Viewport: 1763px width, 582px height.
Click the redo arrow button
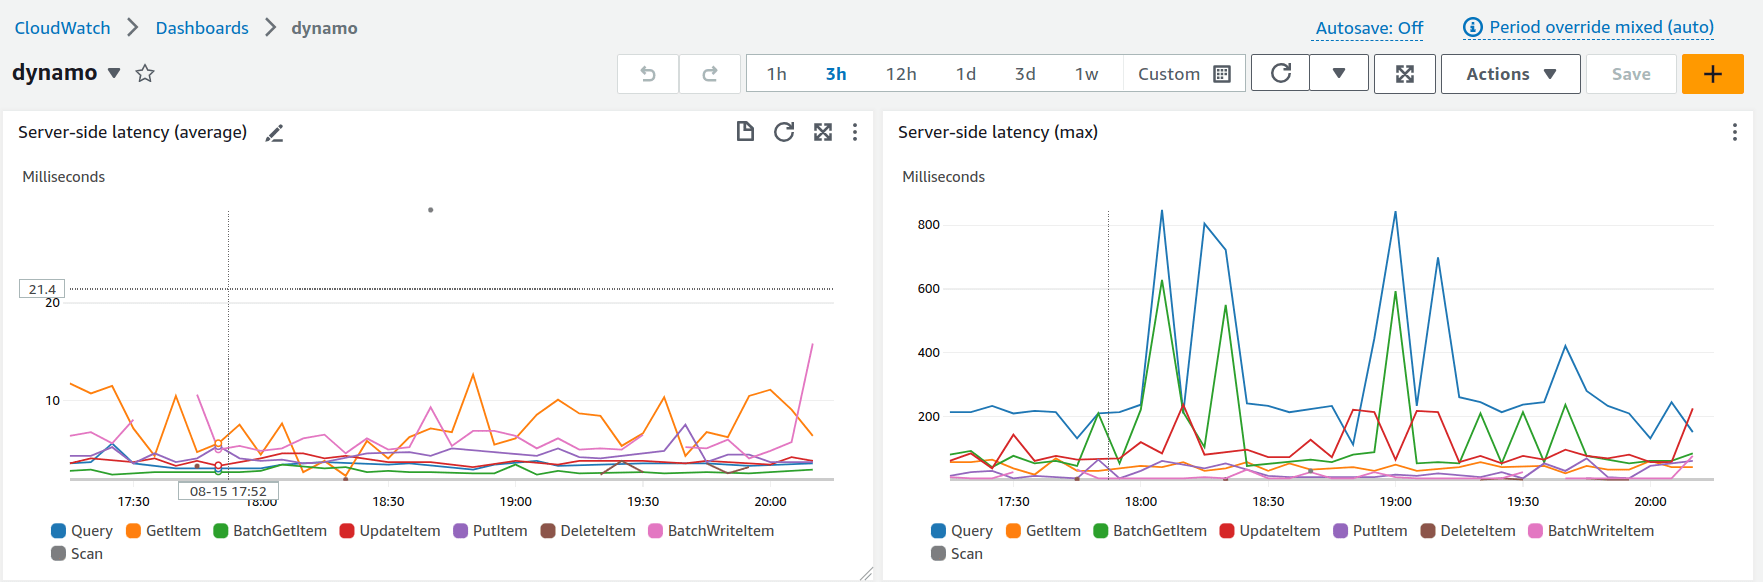coord(710,74)
